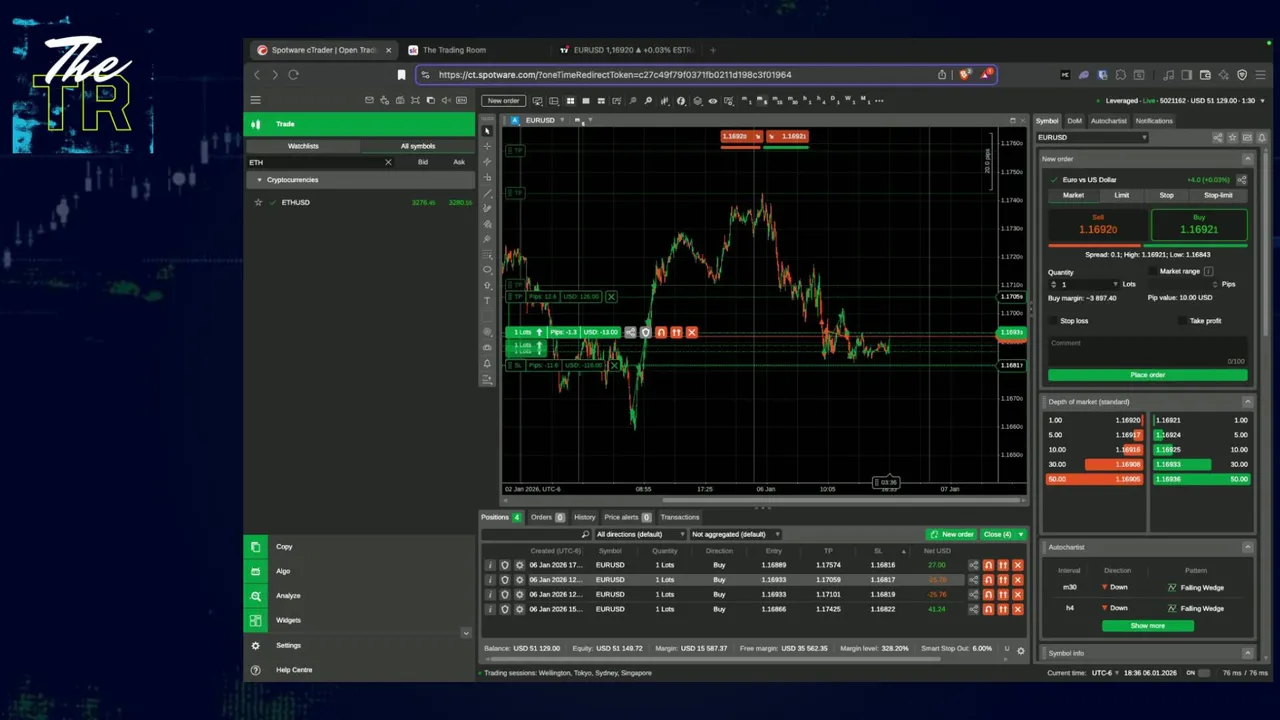Image resolution: width=1280 pixels, height=720 pixels.
Task: Switch to the Orders tab
Action: coord(547,518)
